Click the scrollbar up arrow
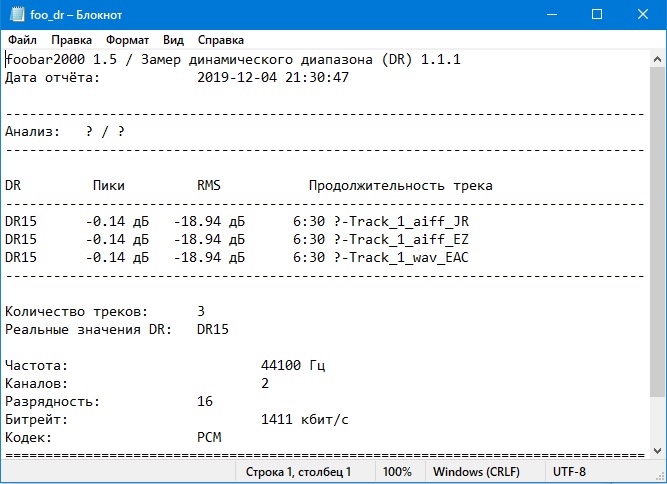The width and height of the screenshot is (667, 484). (657, 59)
